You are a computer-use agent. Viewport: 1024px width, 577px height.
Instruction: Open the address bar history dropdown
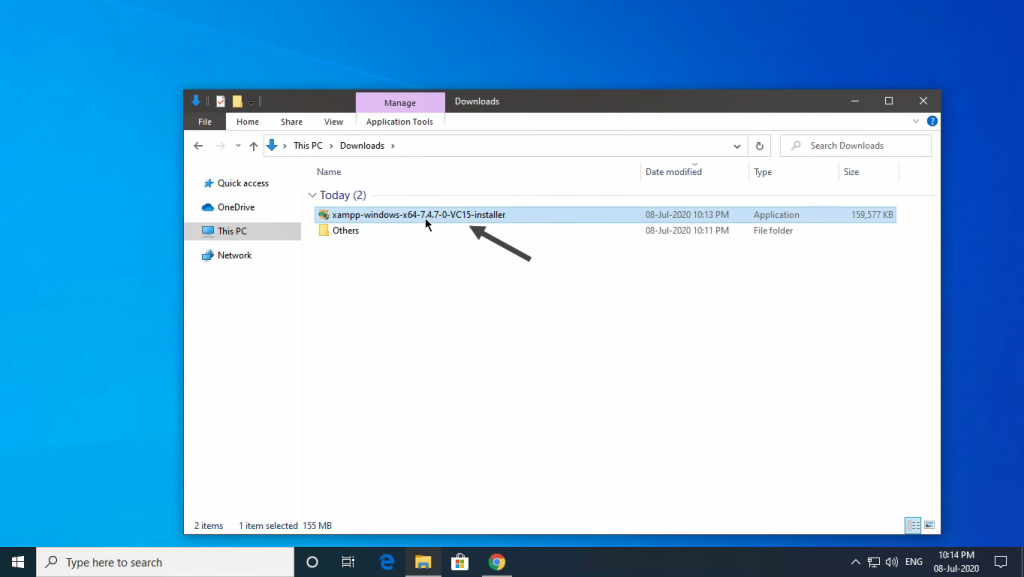point(737,146)
